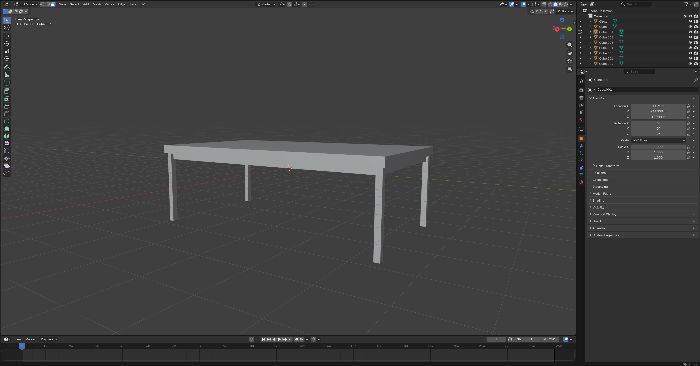
Task: Select the Measure tool
Action: (7, 75)
